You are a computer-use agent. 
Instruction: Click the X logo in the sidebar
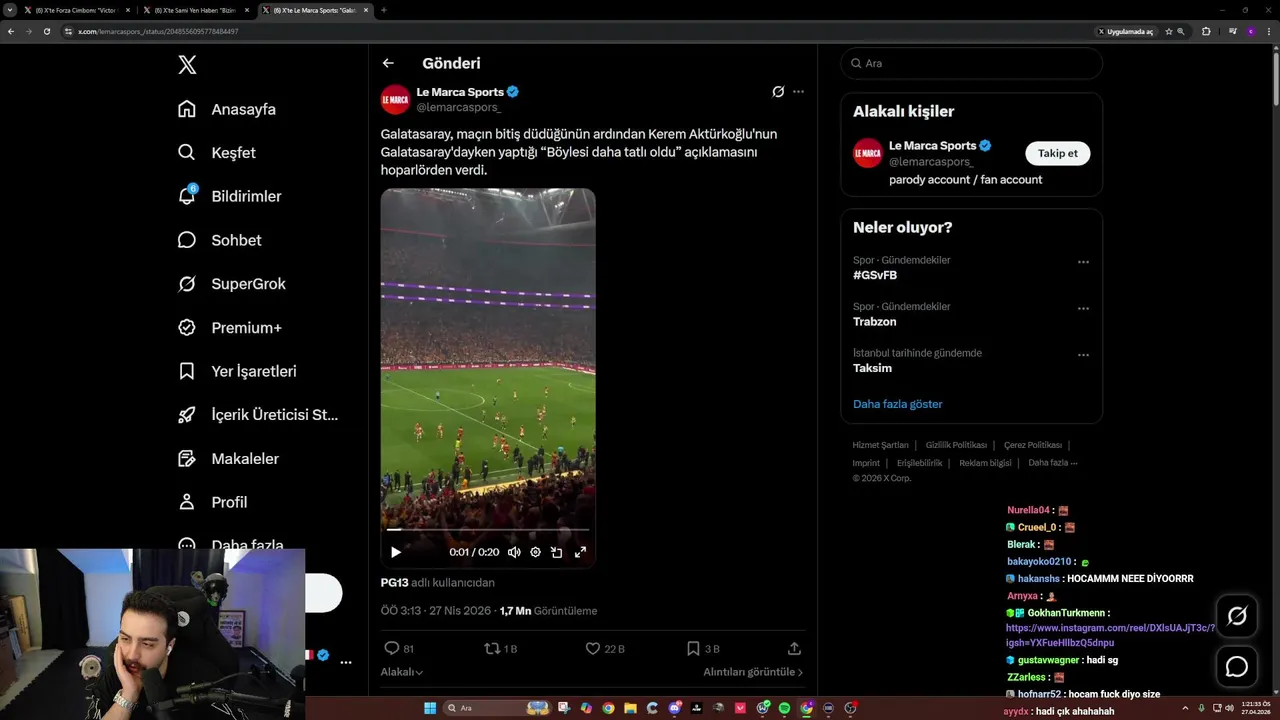click(187, 65)
